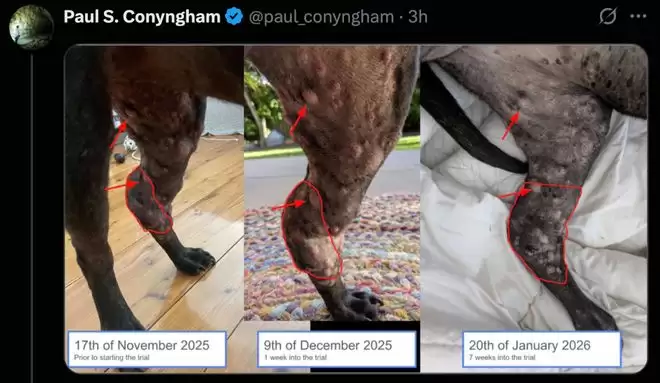The width and height of the screenshot is (660, 383).
Task: Open the @paul_conyngham handle link
Action: click(x=321, y=17)
